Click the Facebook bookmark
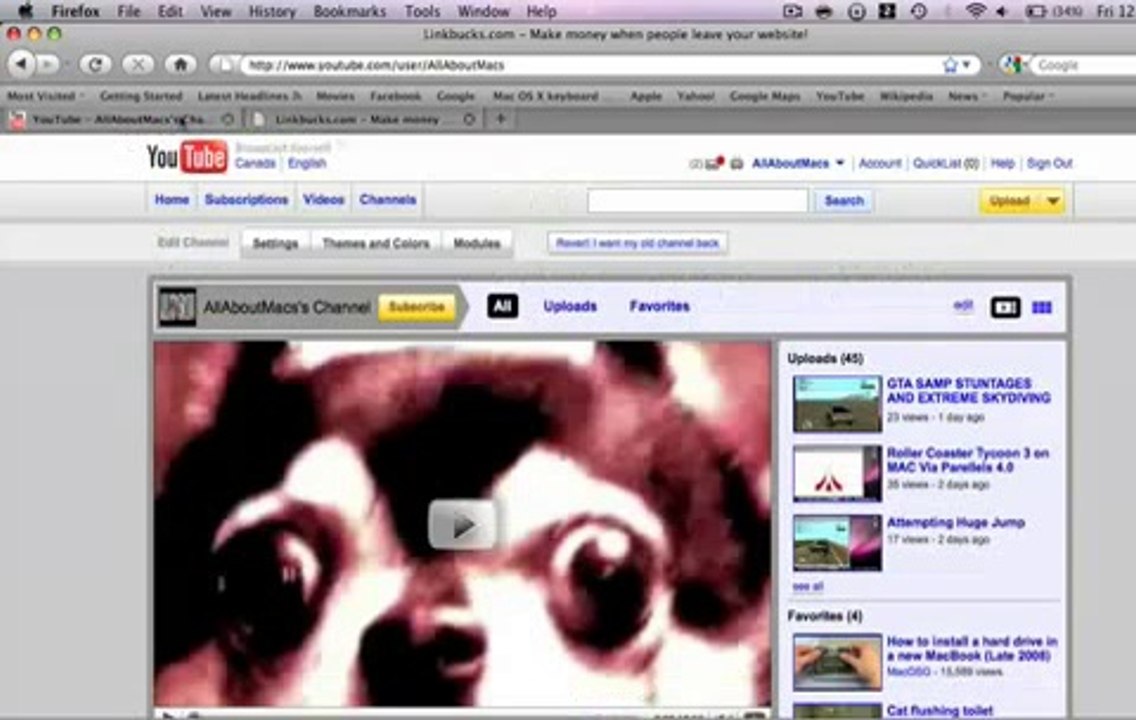The height and width of the screenshot is (720, 1136). (x=396, y=96)
